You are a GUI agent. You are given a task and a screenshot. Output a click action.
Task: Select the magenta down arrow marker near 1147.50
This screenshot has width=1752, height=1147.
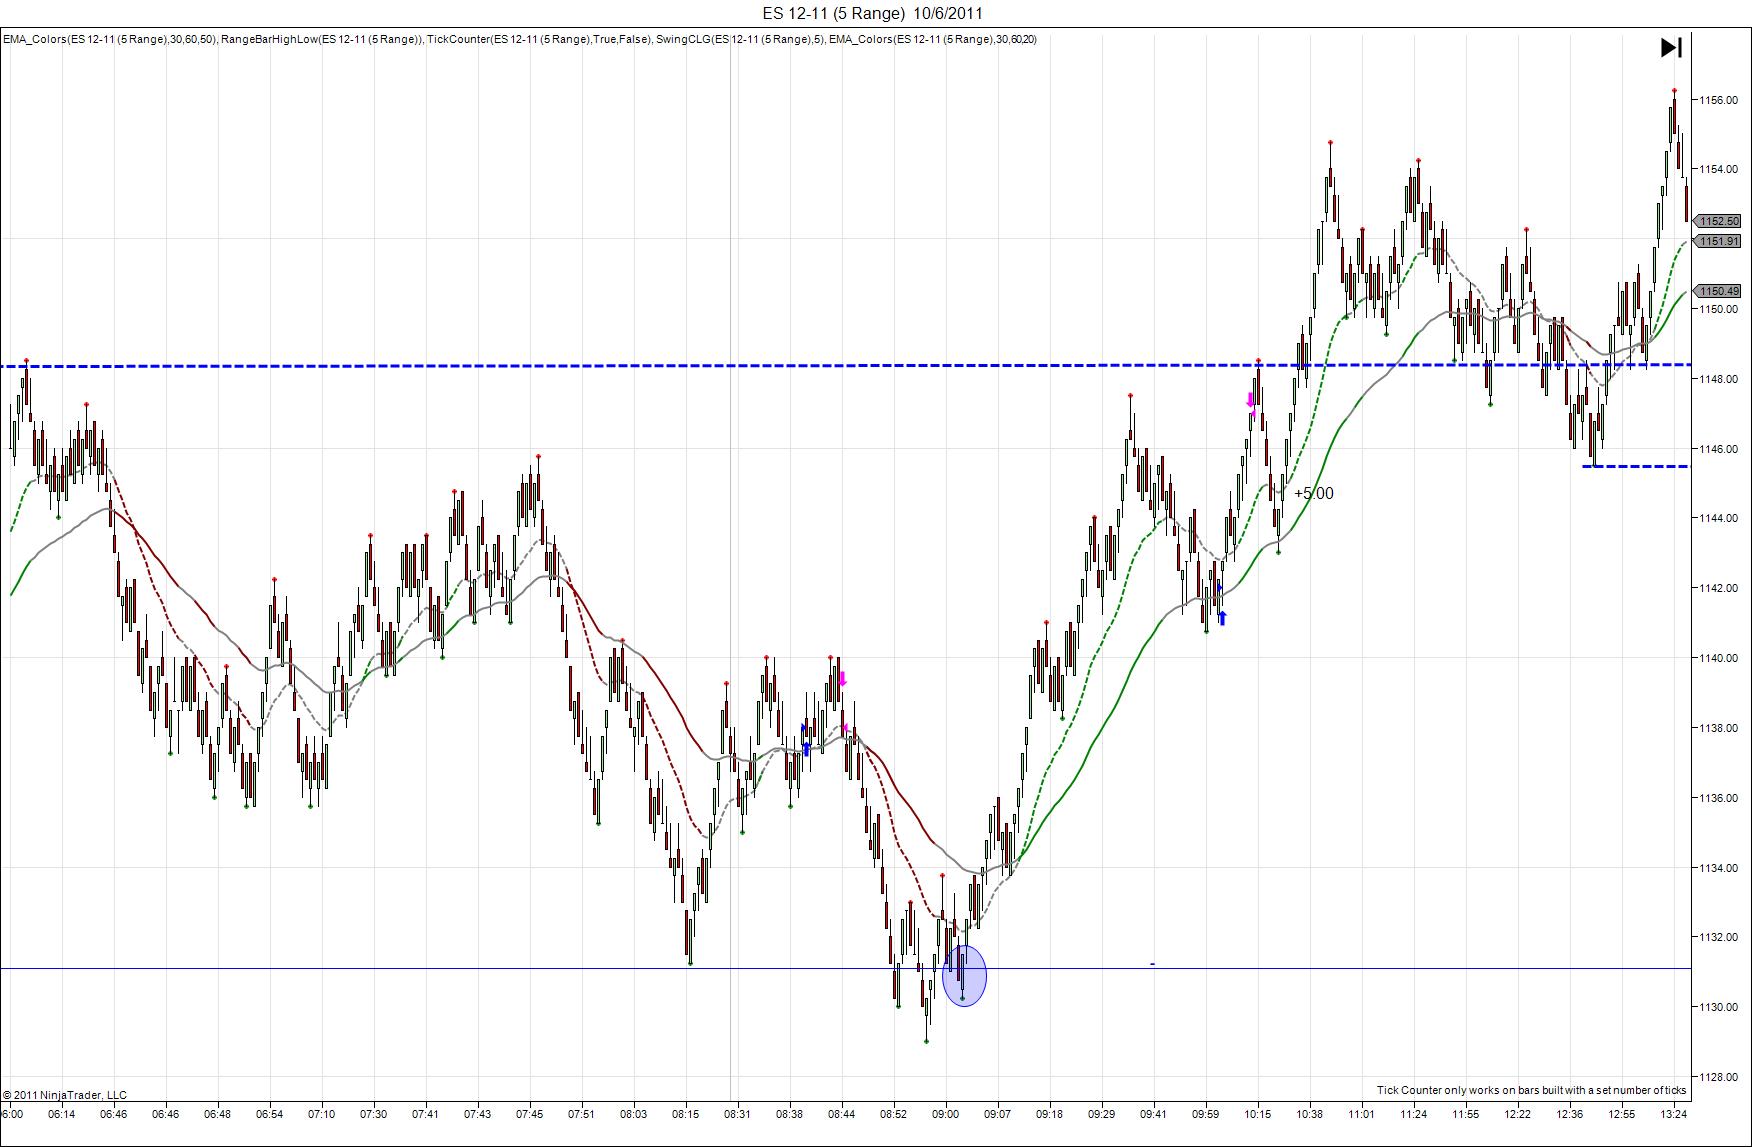click(x=1250, y=399)
